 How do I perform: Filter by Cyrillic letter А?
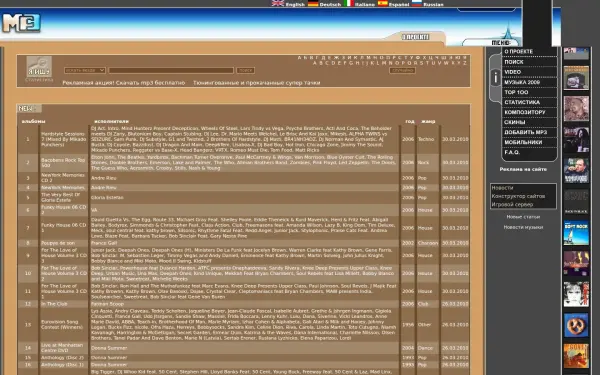(x=300, y=58)
